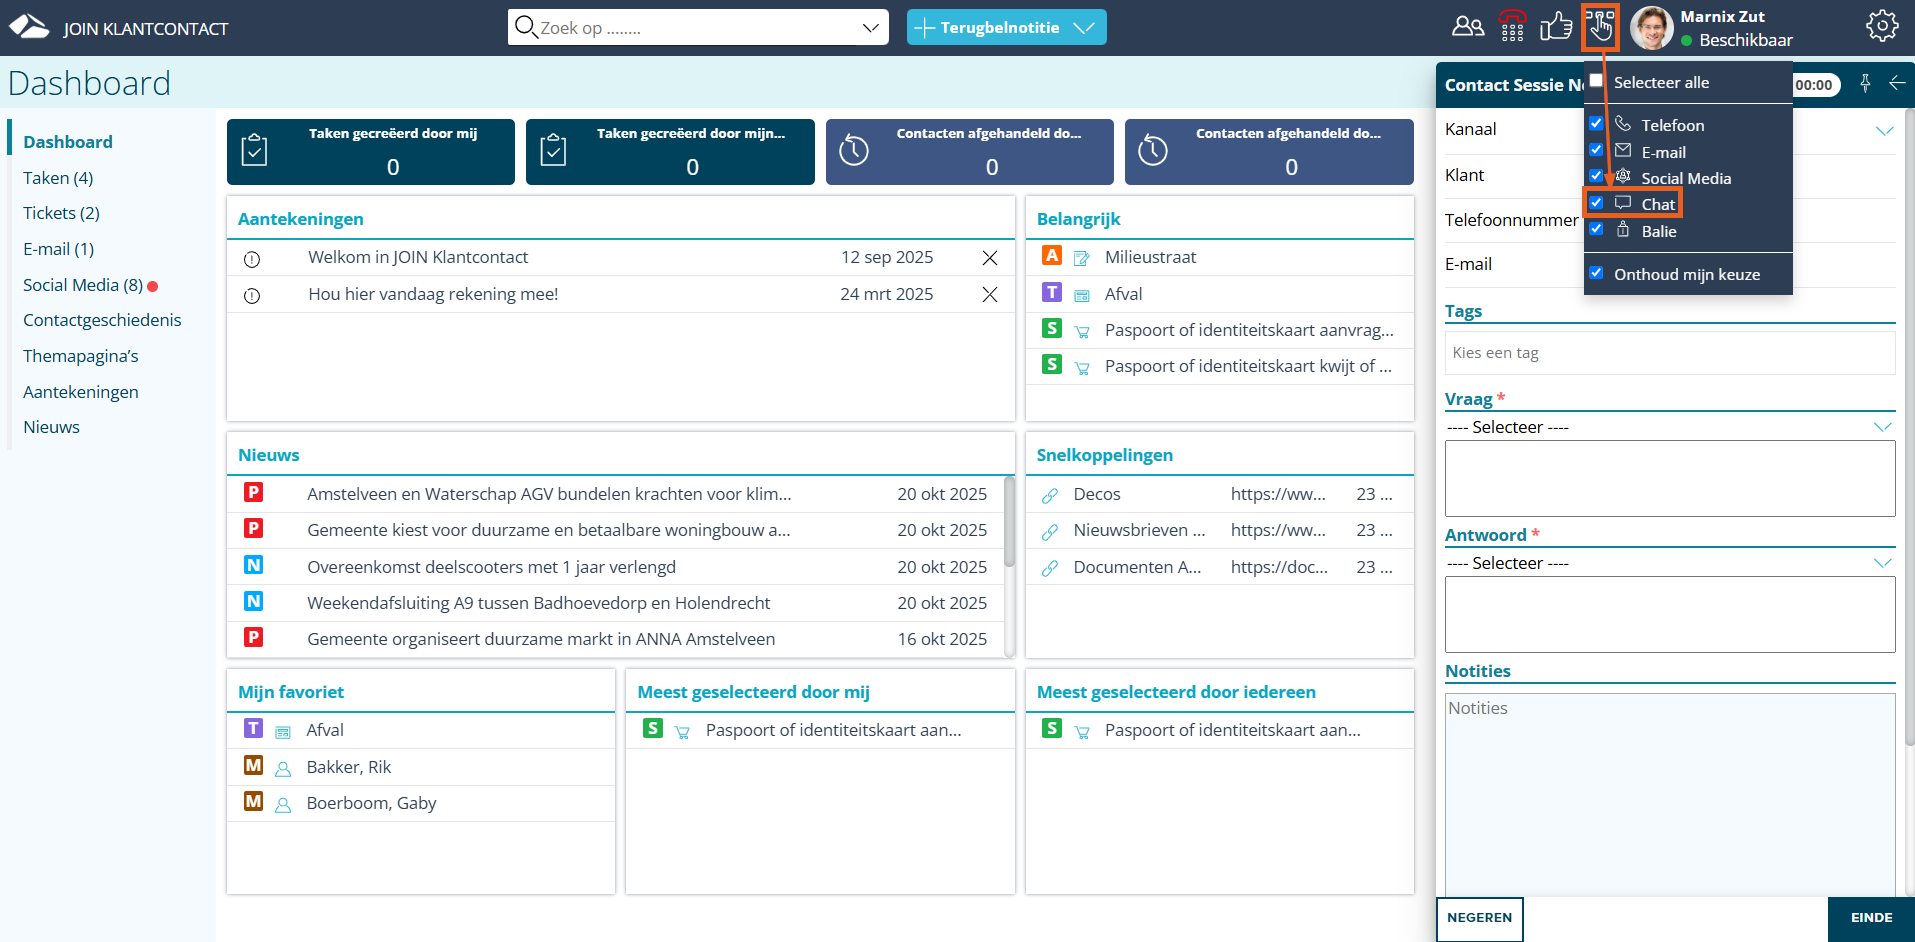1915x942 pixels.
Task: Expand the search box dropdown chevron
Action: [x=870, y=28]
